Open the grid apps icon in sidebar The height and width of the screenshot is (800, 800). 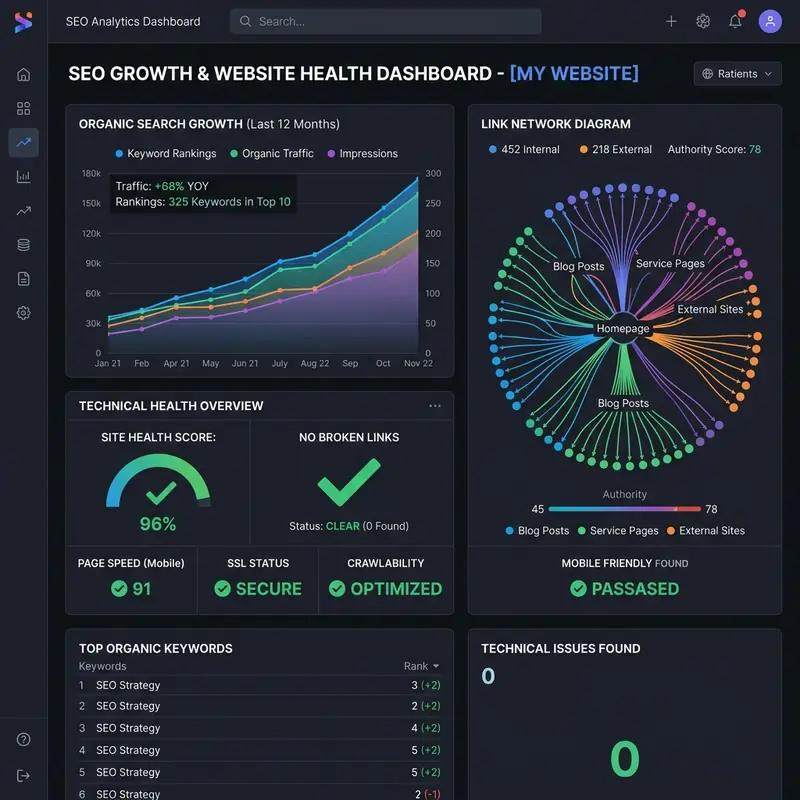tap(23, 108)
